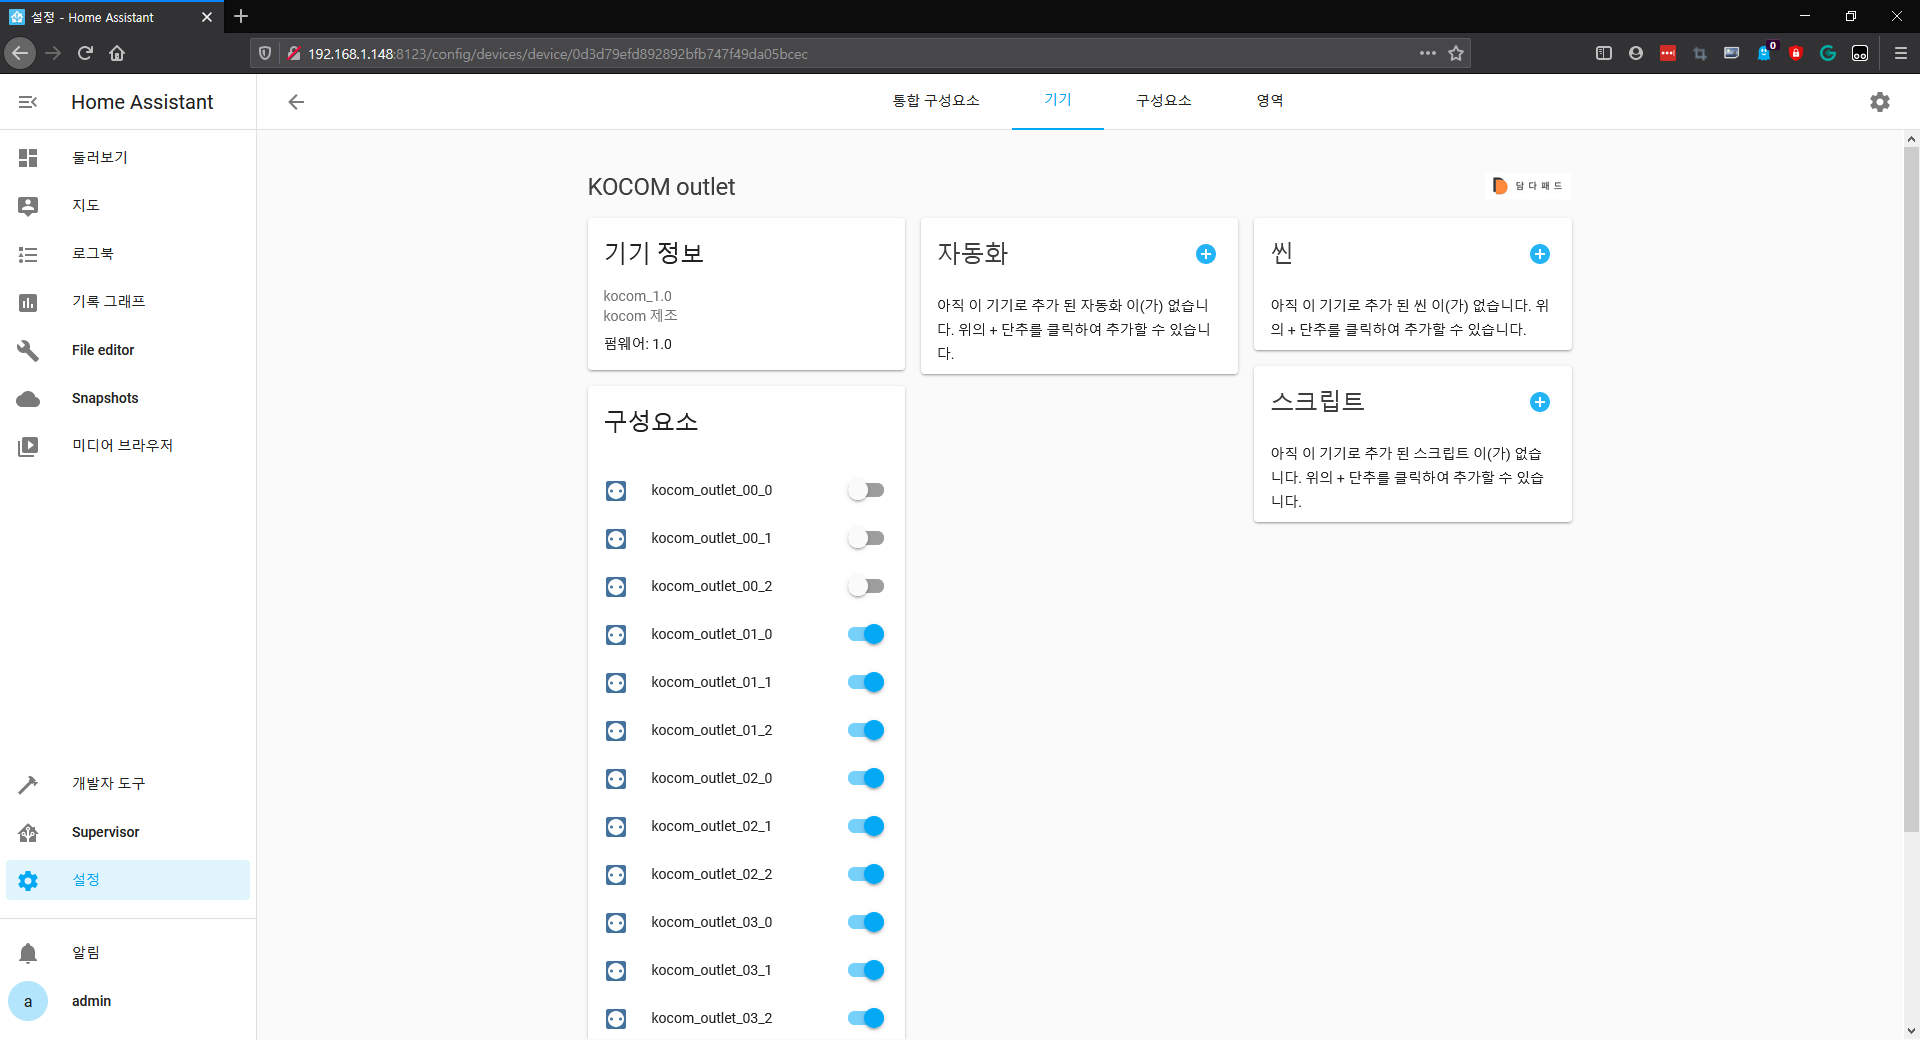
Task: Click the integration logo badge beside device title
Action: (1527, 186)
